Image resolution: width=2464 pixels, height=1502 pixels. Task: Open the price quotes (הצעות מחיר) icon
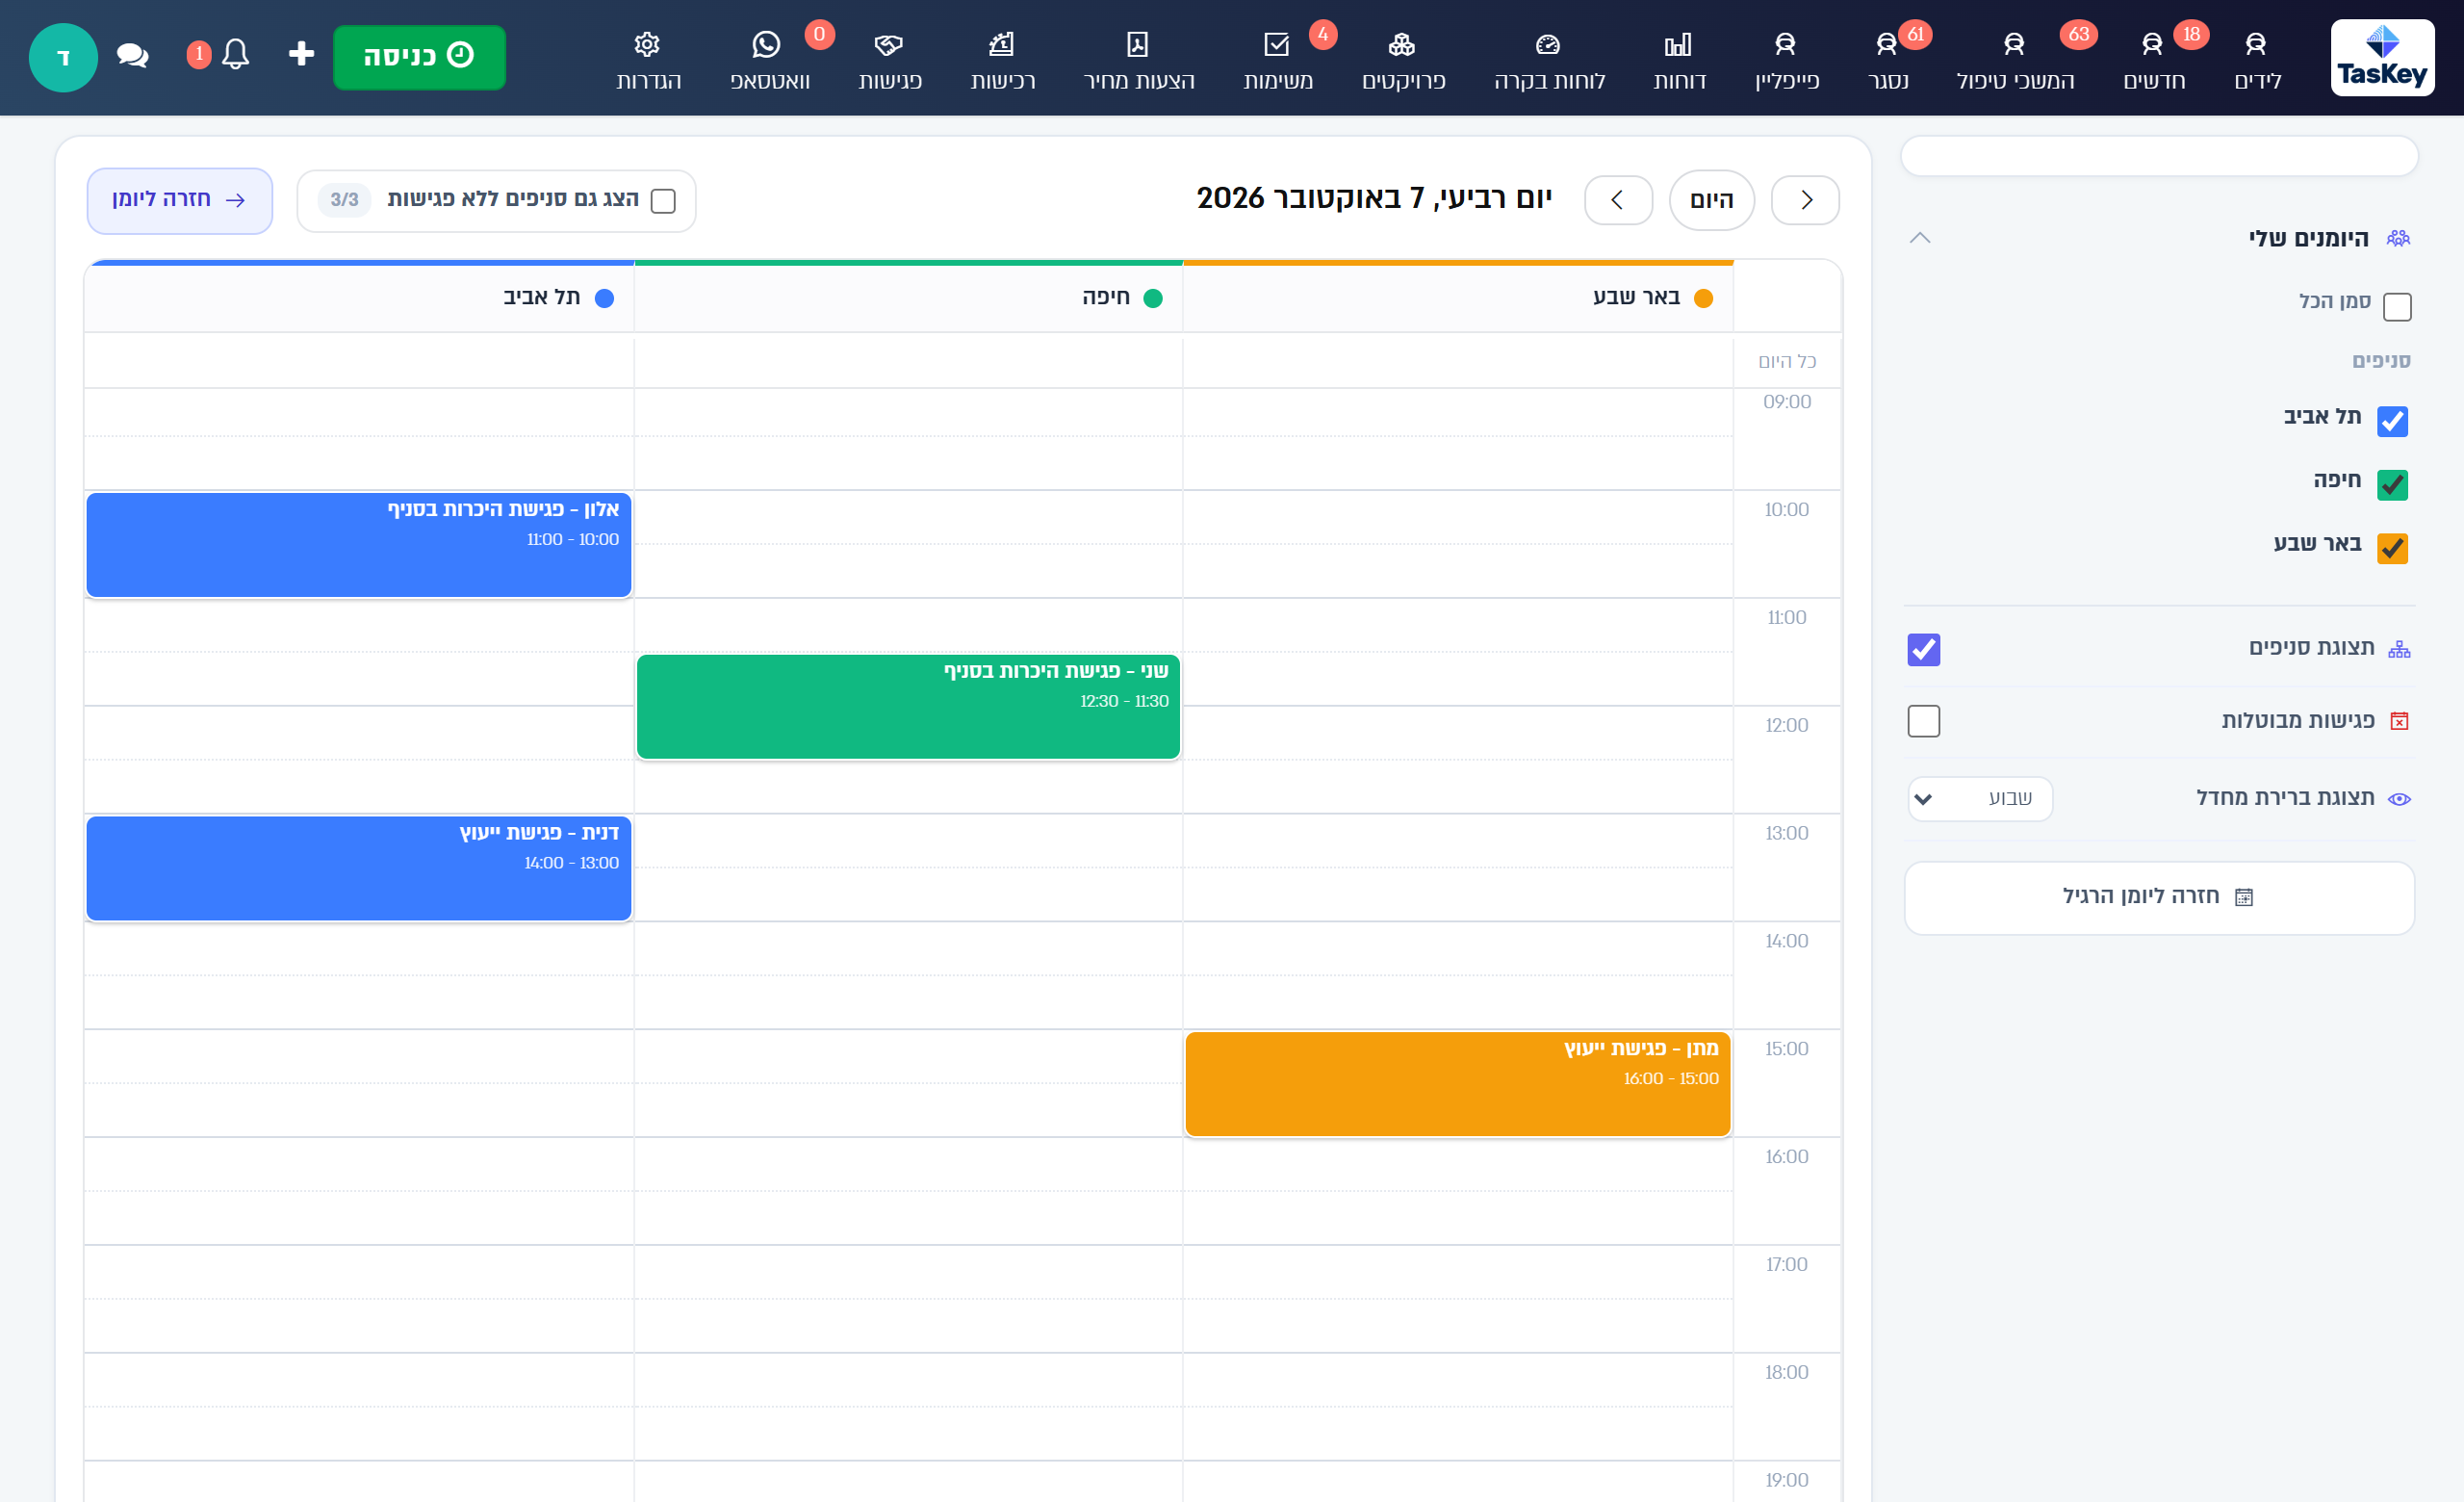1138,44
